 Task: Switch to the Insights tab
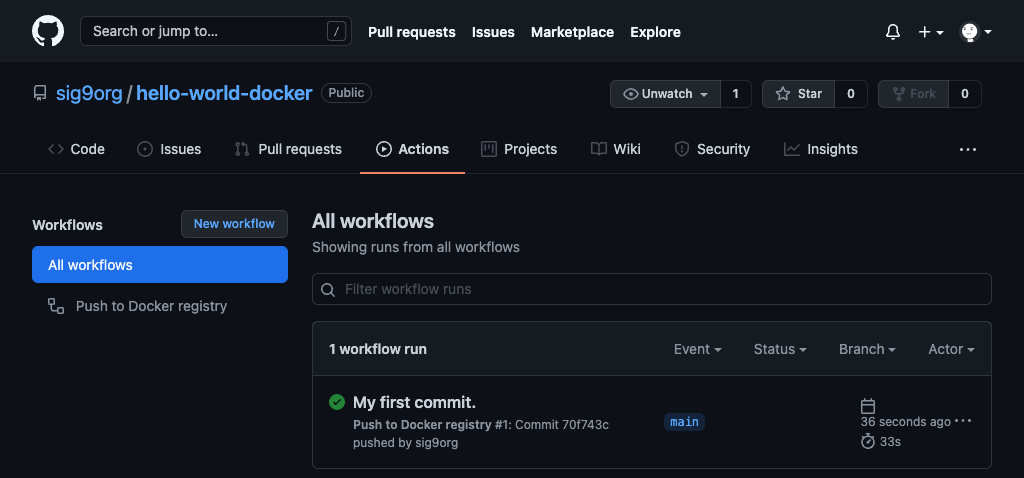821,149
